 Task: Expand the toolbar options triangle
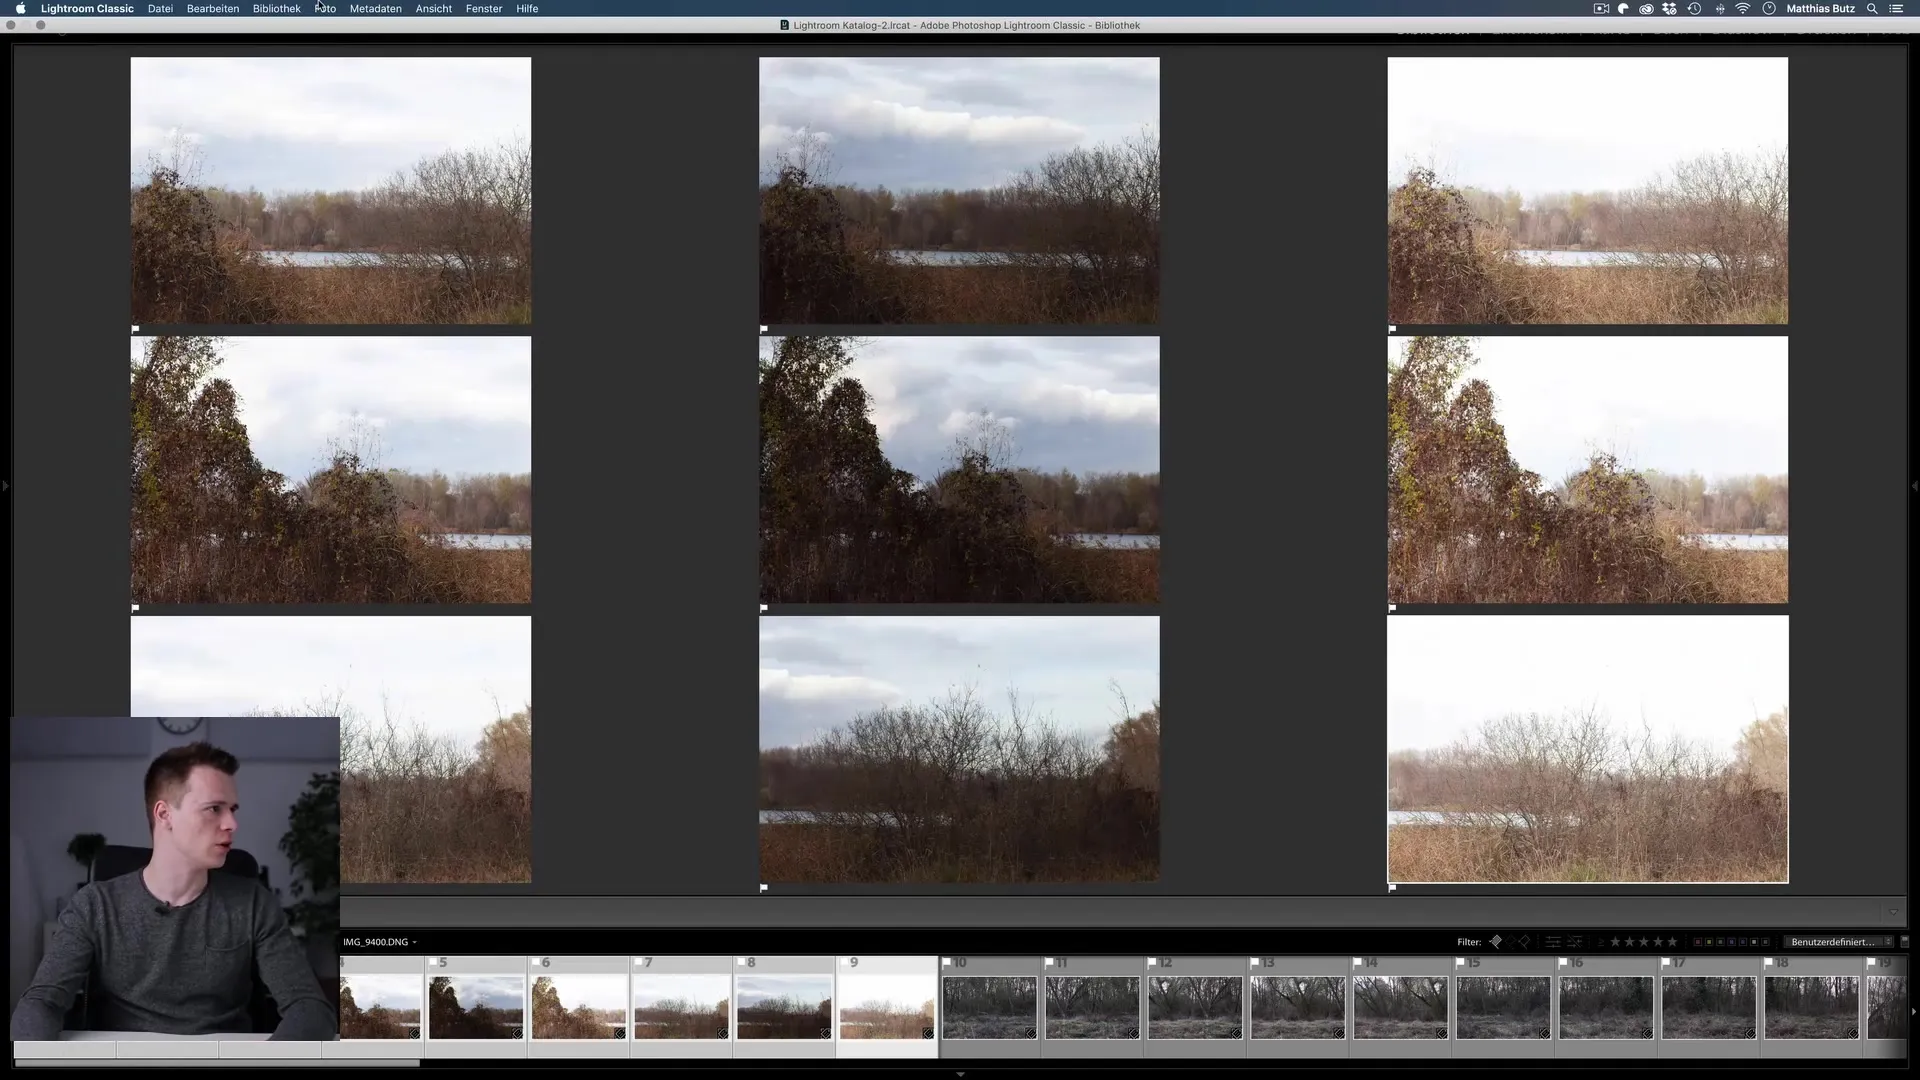click(x=1893, y=912)
